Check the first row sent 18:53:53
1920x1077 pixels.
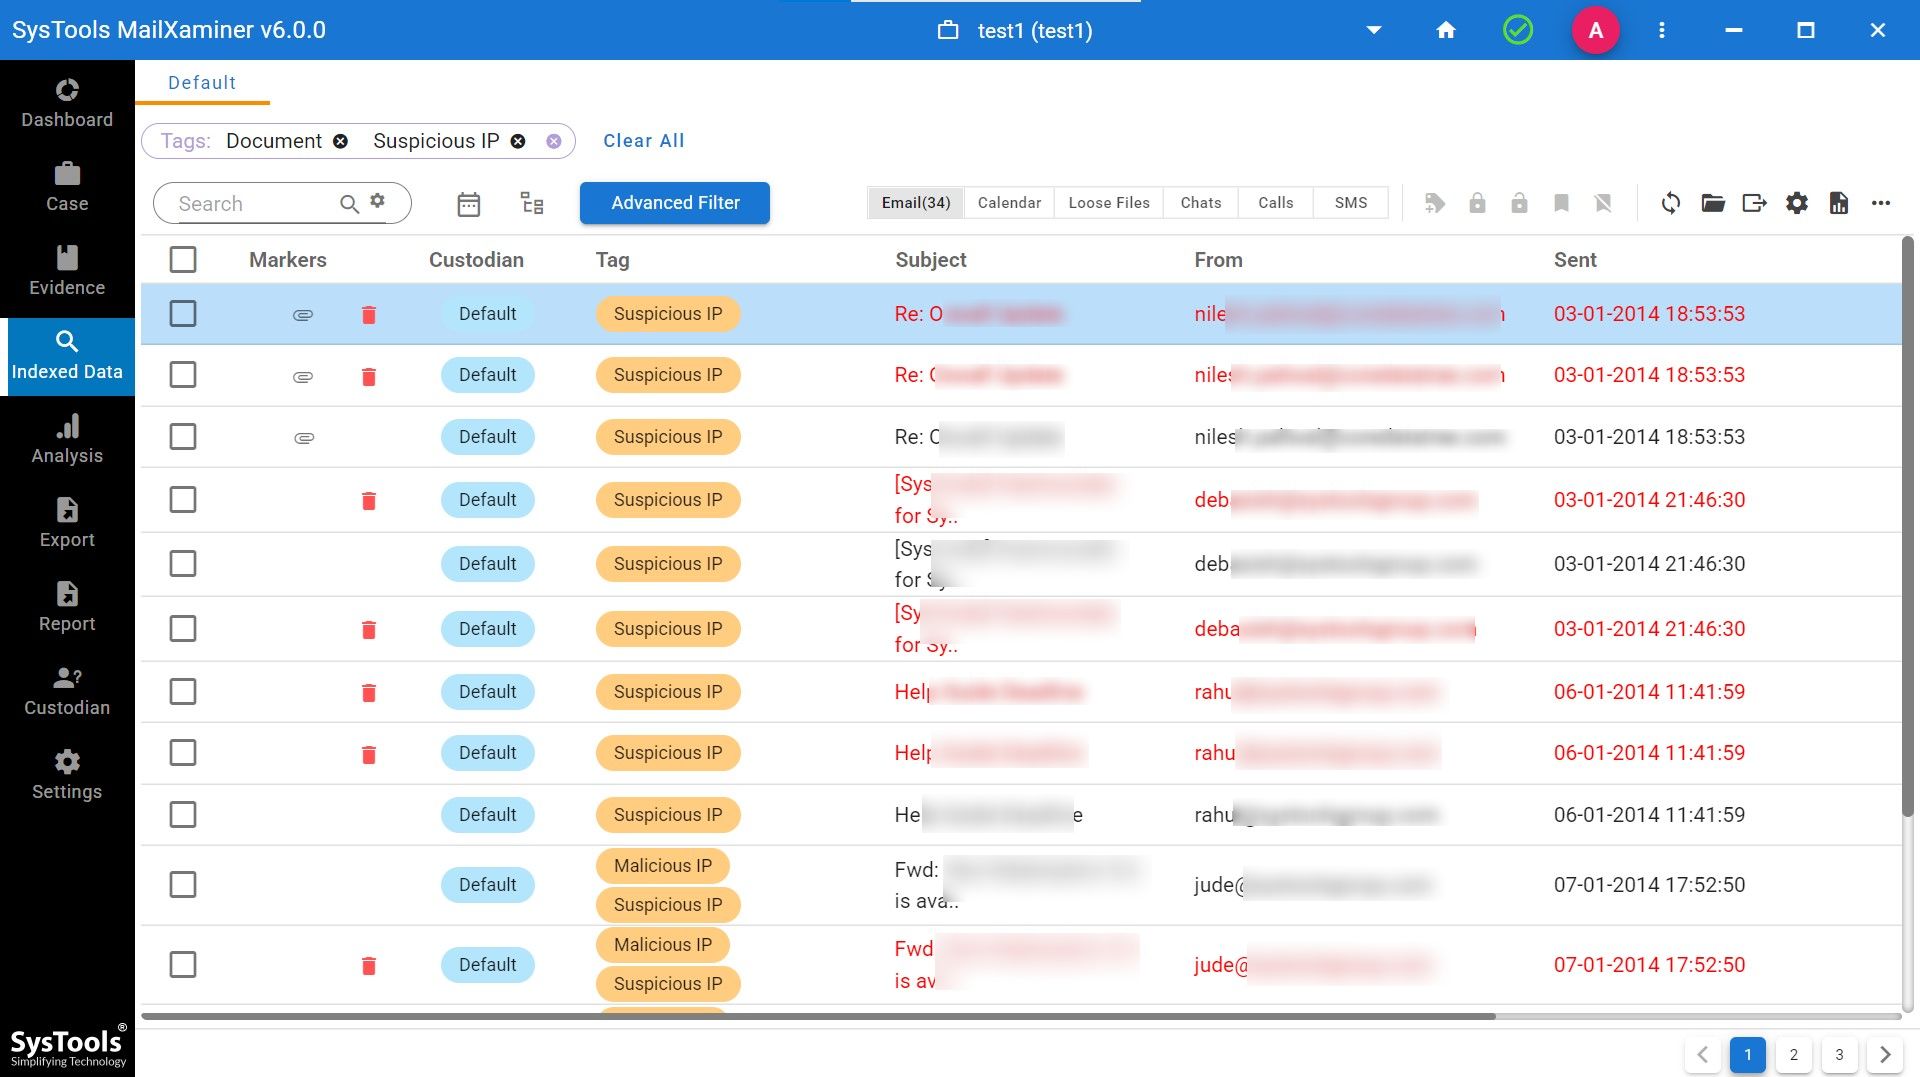point(183,314)
